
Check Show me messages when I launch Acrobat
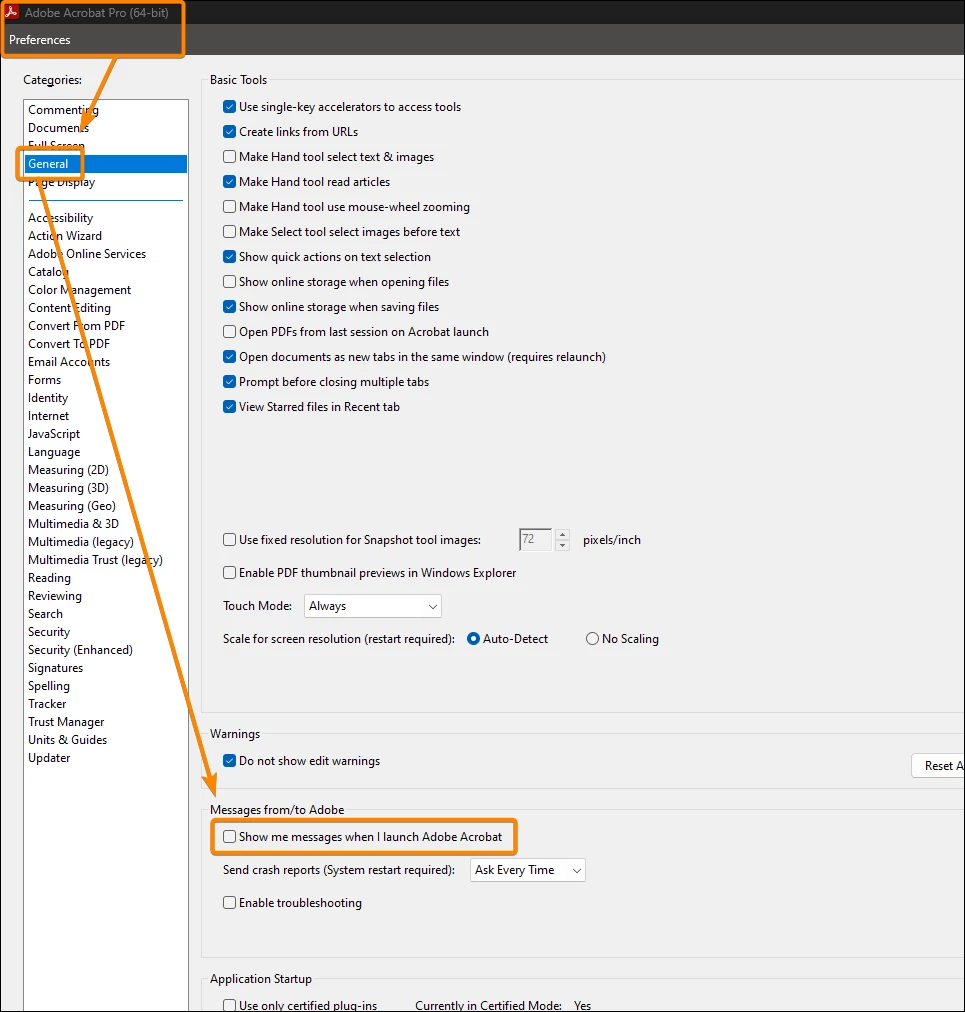pyautogui.click(x=229, y=837)
